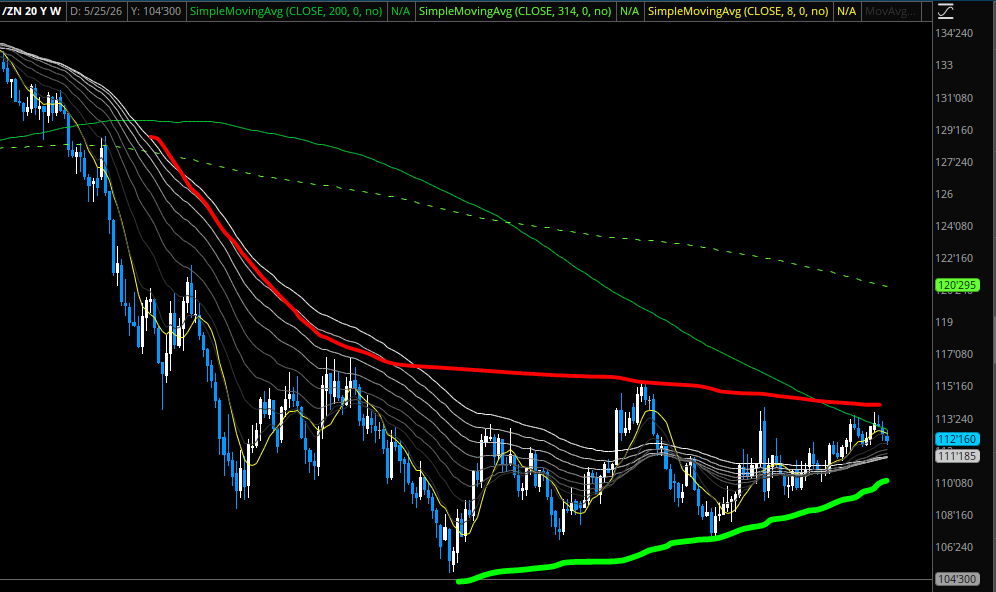
Task: Click the 119 price axis label
Action: point(944,322)
